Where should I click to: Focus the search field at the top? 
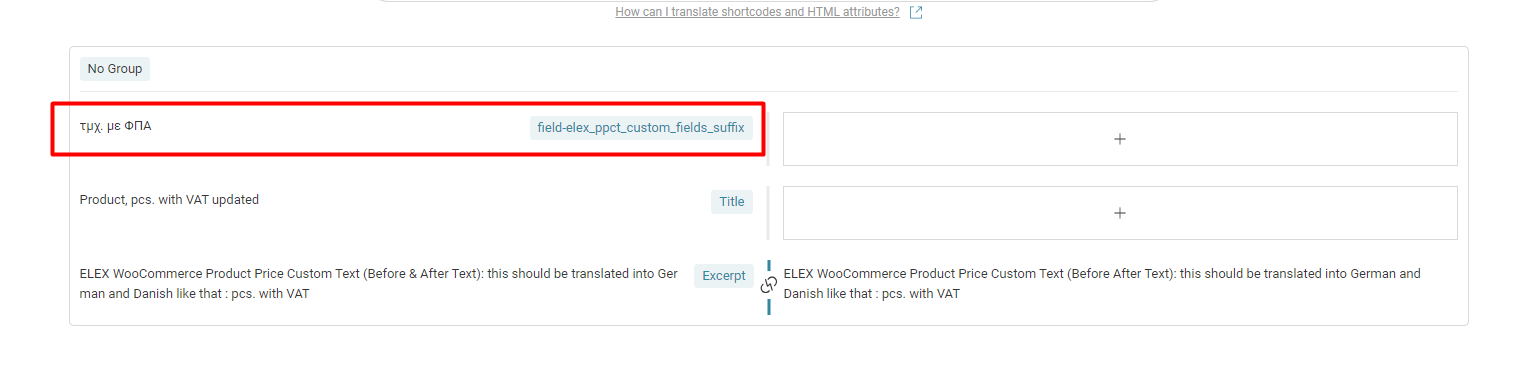[768, 1]
